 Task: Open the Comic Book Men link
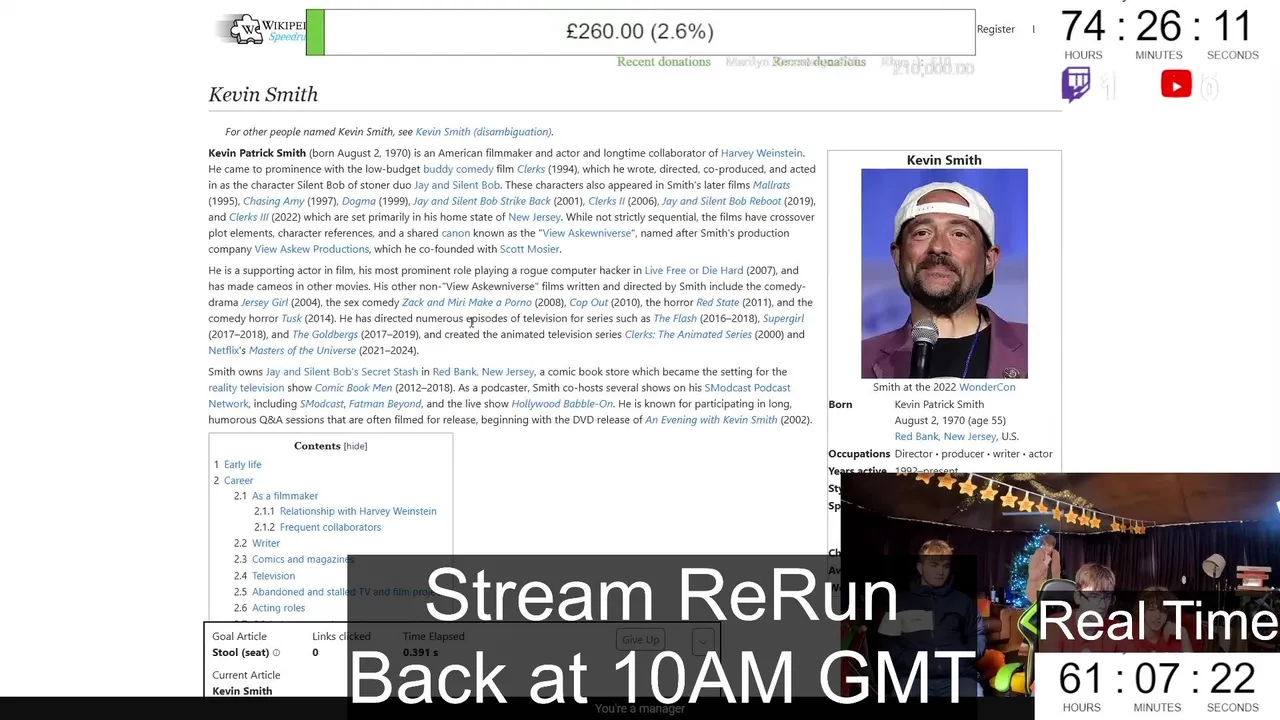pos(353,388)
